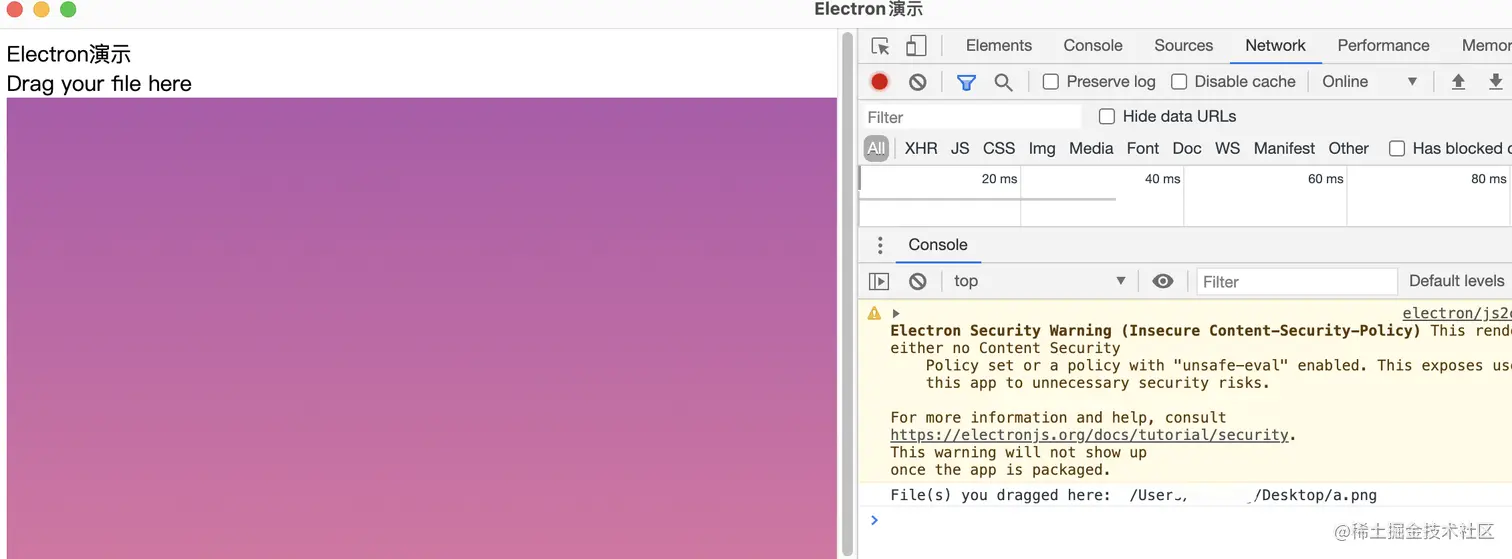This screenshot has height=559, width=1512.
Task: Filter requests by Font type
Action: 1143,149
